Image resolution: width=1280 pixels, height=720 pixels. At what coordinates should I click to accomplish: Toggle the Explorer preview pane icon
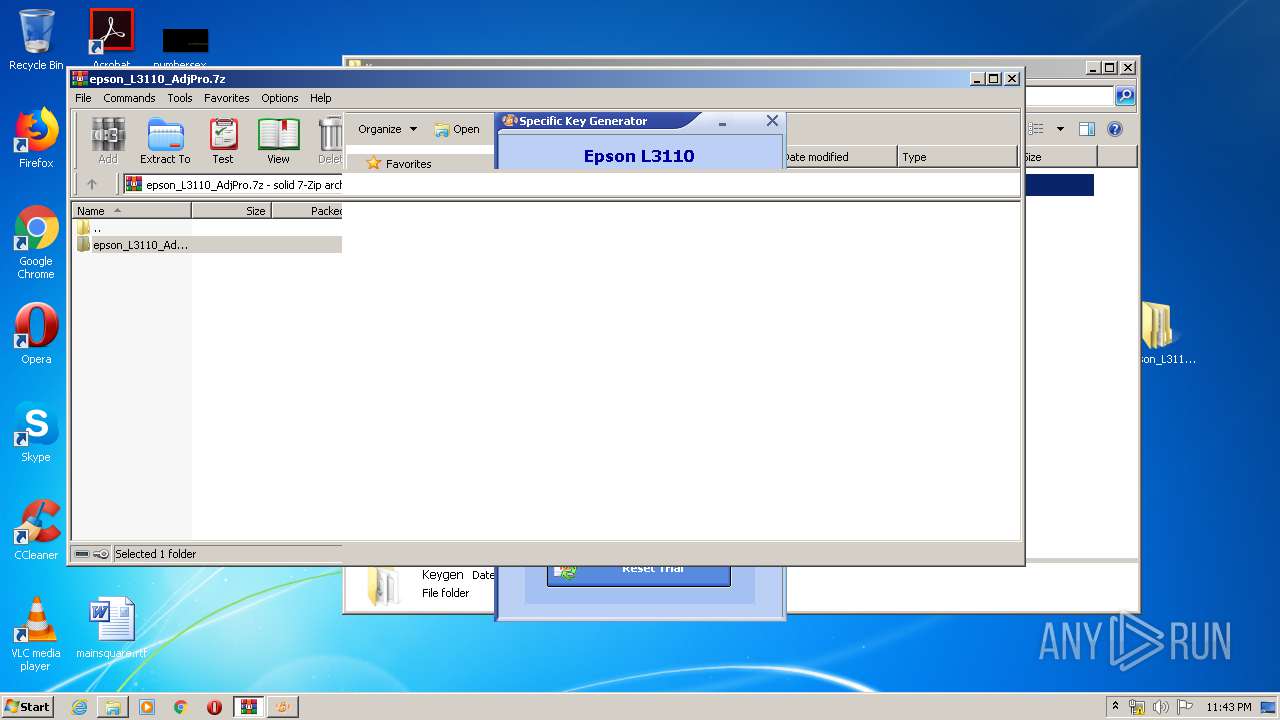click(x=1087, y=129)
